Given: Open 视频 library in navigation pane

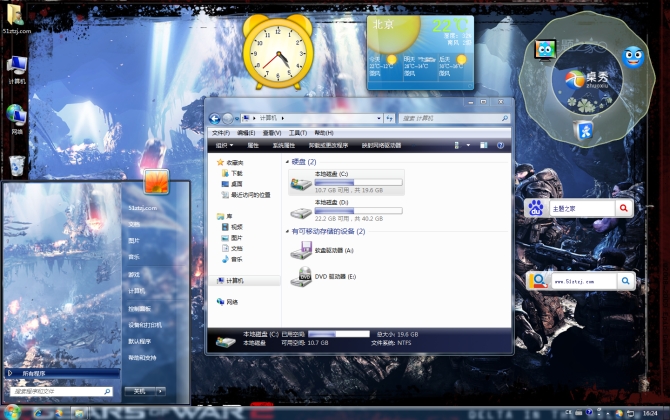Looking at the screenshot, I should coord(232,227).
